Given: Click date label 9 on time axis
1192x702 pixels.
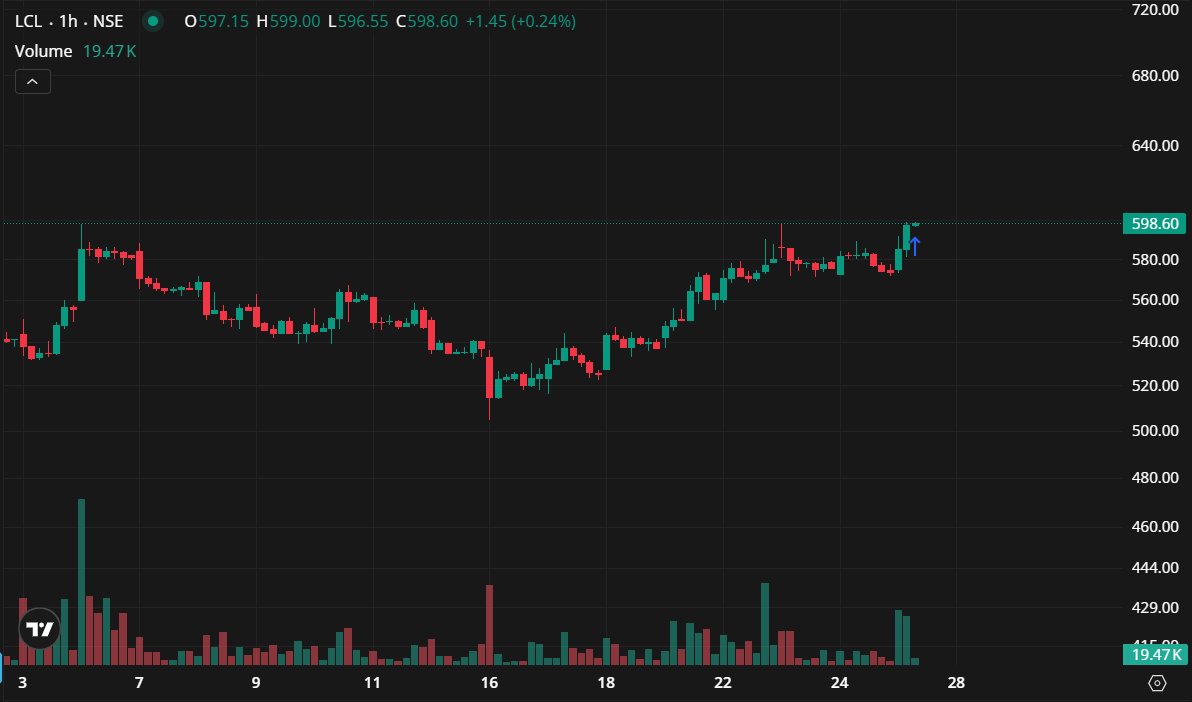Looking at the screenshot, I should [256, 682].
